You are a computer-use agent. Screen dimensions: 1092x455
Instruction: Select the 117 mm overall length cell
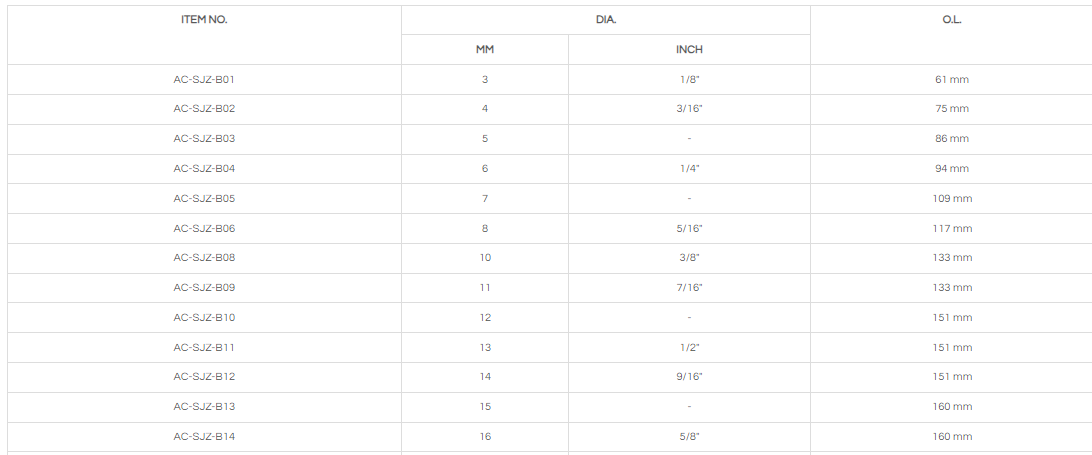(951, 228)
